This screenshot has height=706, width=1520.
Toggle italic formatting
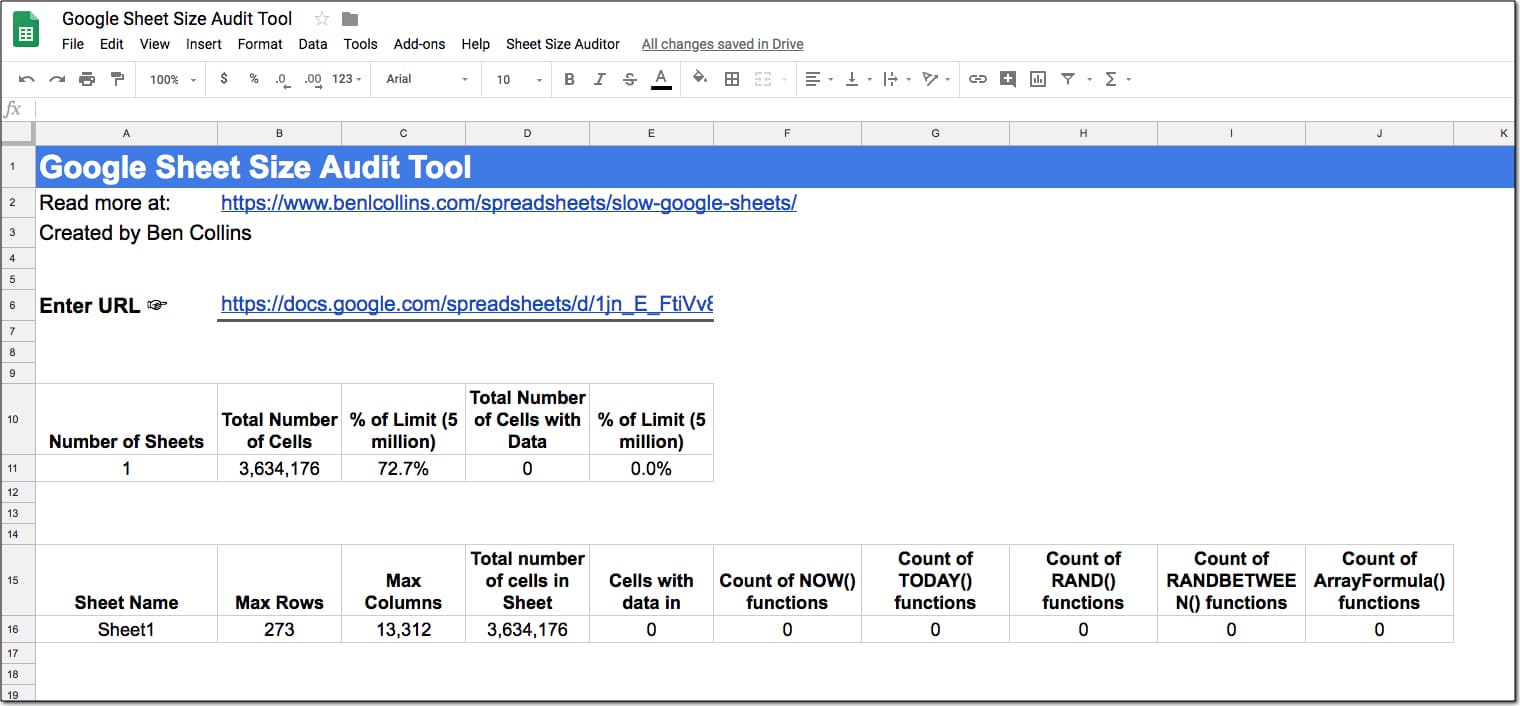pyautogui.click(x=599, y=79)
